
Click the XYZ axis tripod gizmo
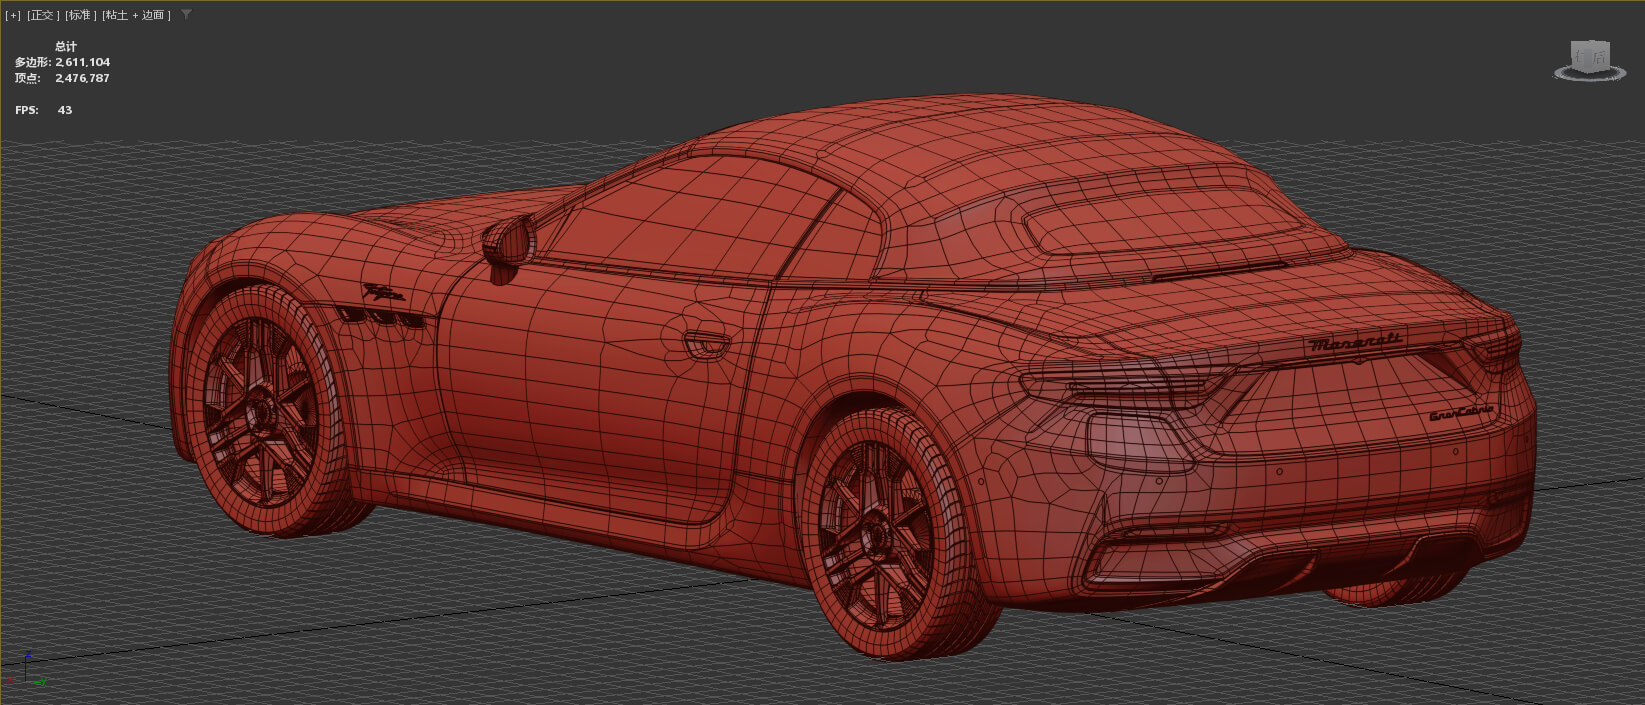click(x=25, y=669)
